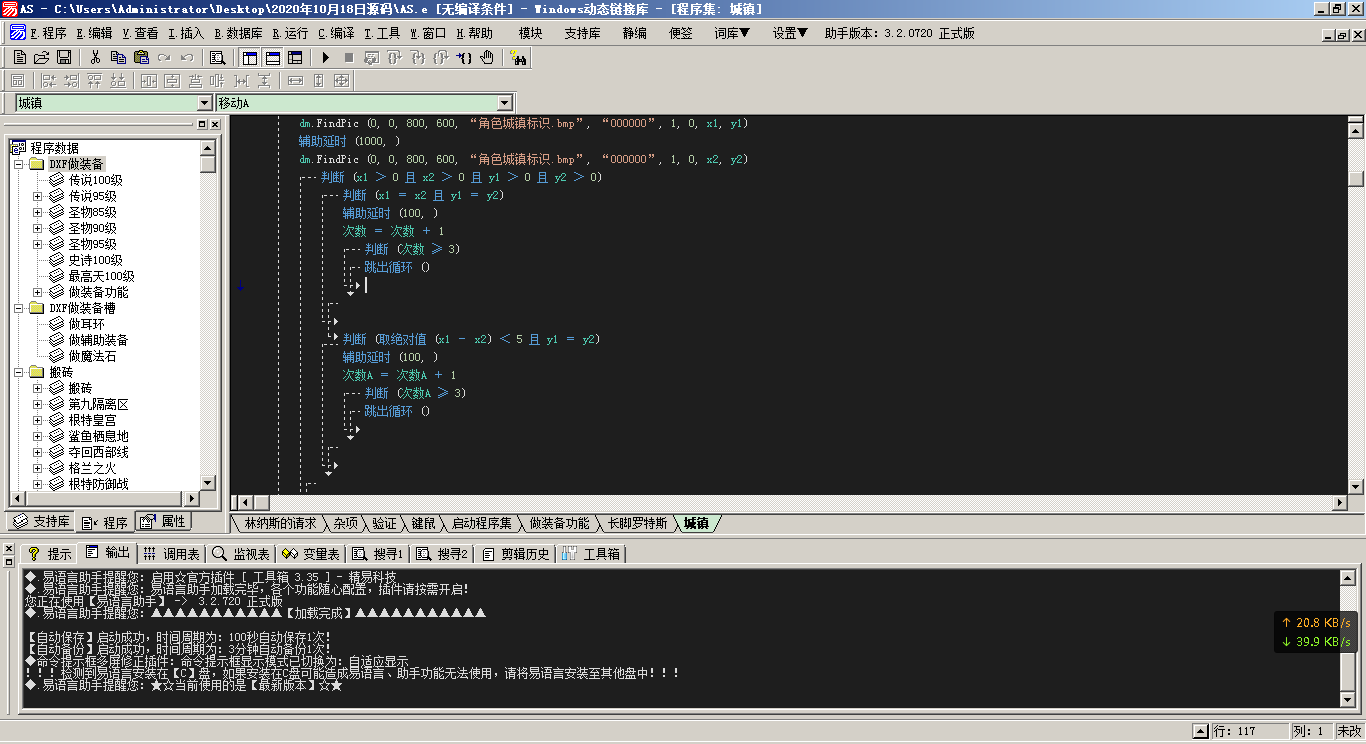The height and width of the screenshot is (744, 1366).
Task: Click the 静编 helper button
Action: 635,33
